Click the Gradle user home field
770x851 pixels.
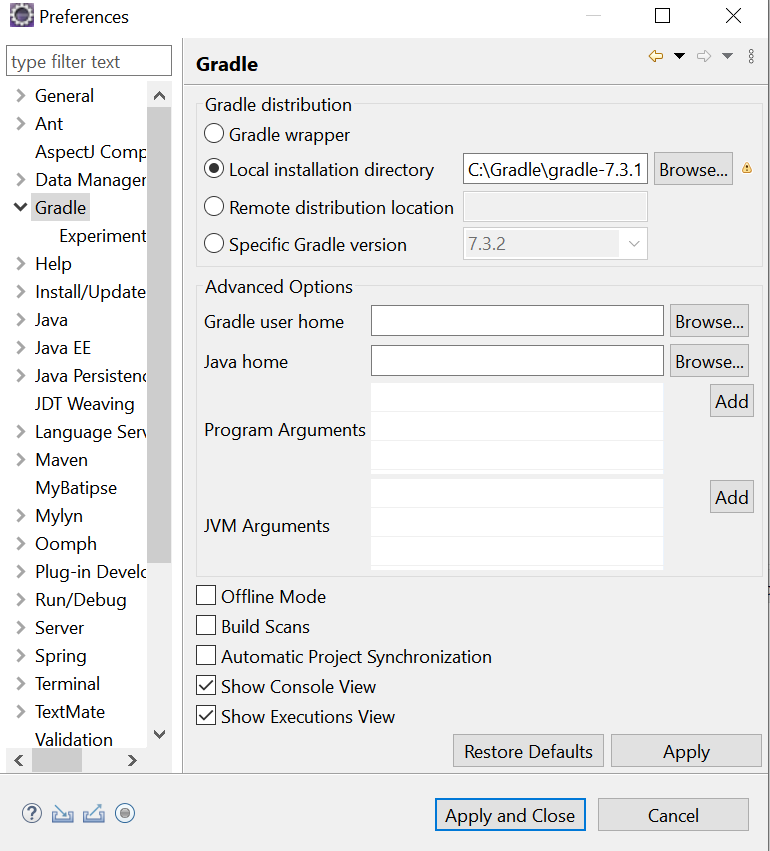tap(517, 321)
